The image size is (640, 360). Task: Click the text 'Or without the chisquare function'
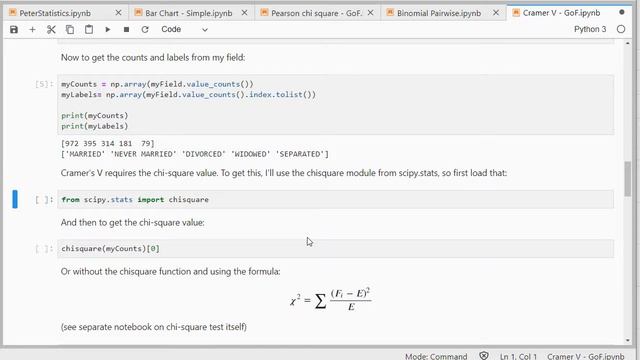171,272
